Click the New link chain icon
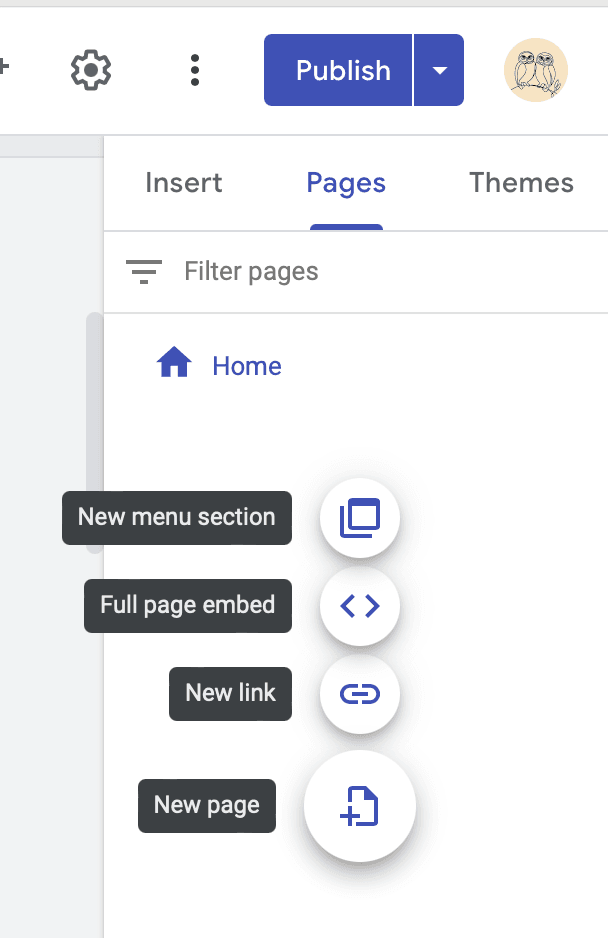 coord(360,694)
